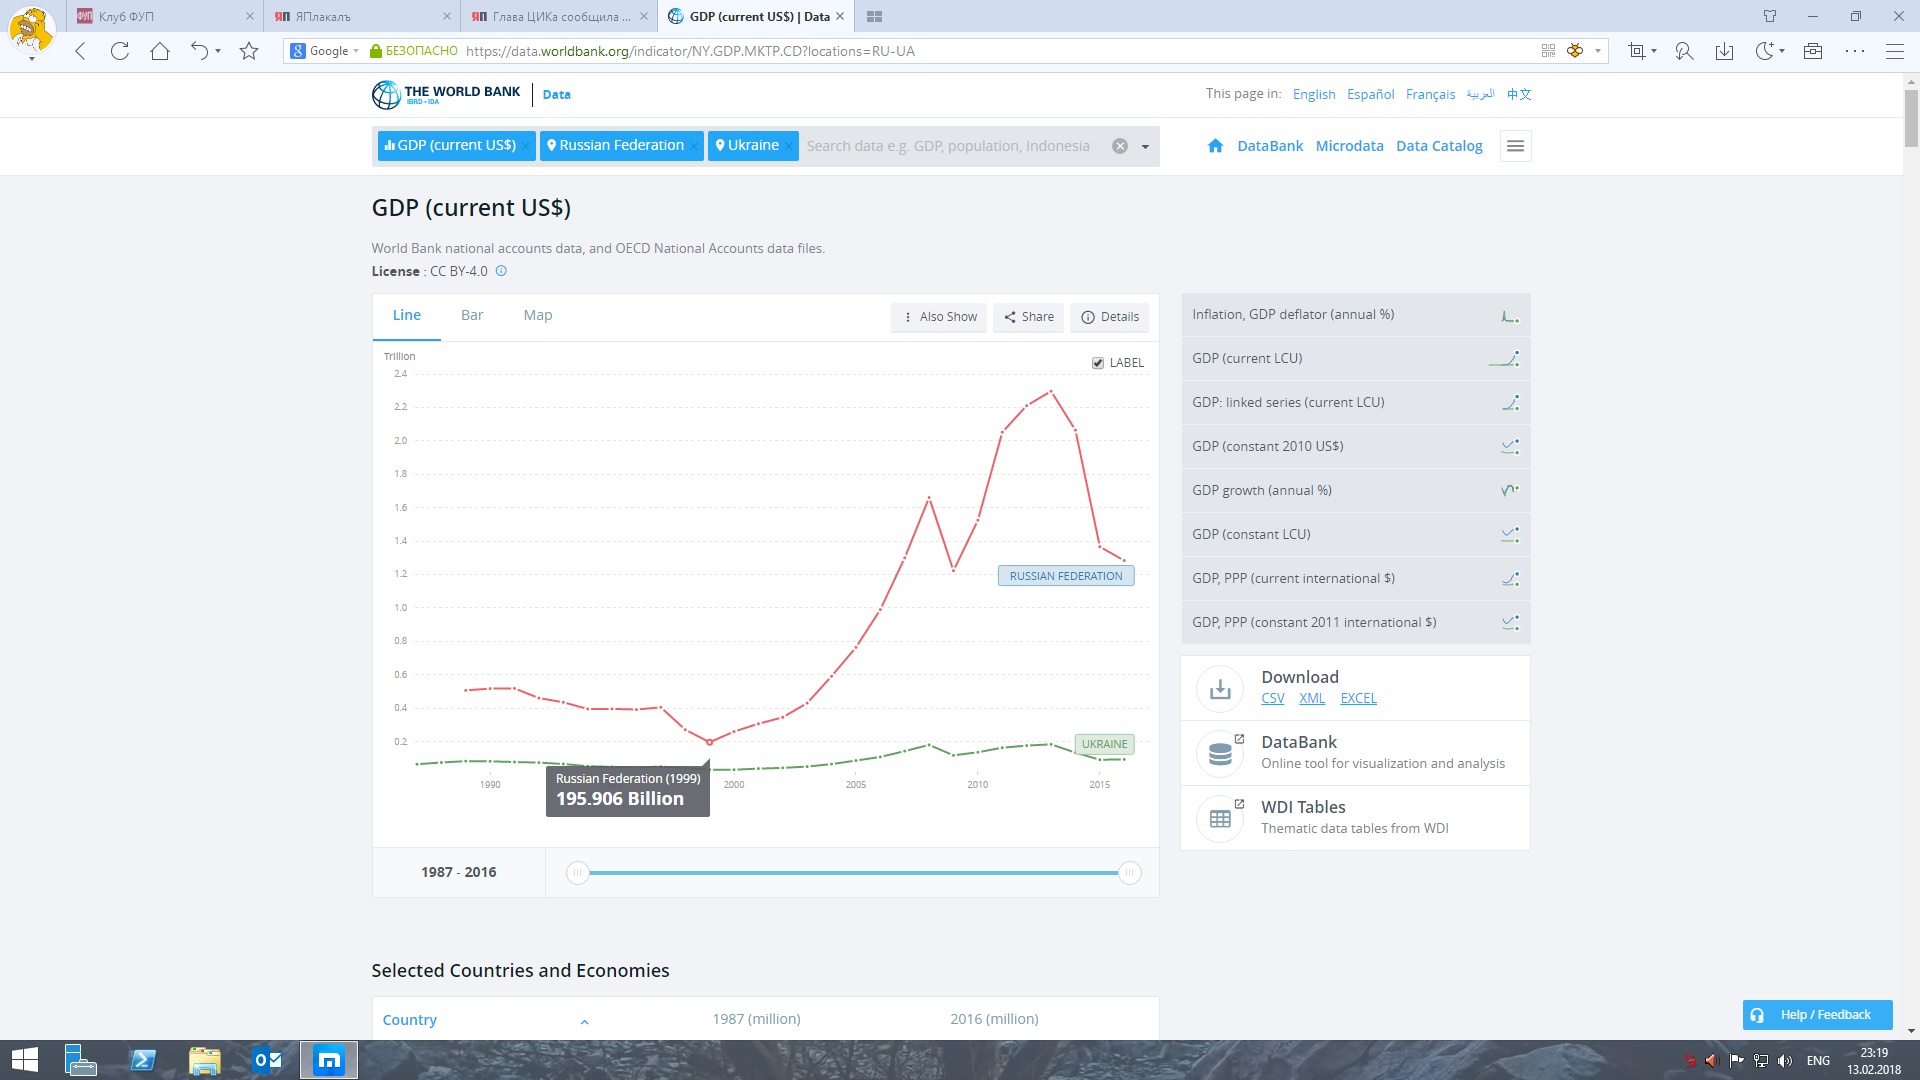This screenshot has height=1080, width=1920.
Task: Expand the search box dropdown arrow
Action: [1145, 146]
